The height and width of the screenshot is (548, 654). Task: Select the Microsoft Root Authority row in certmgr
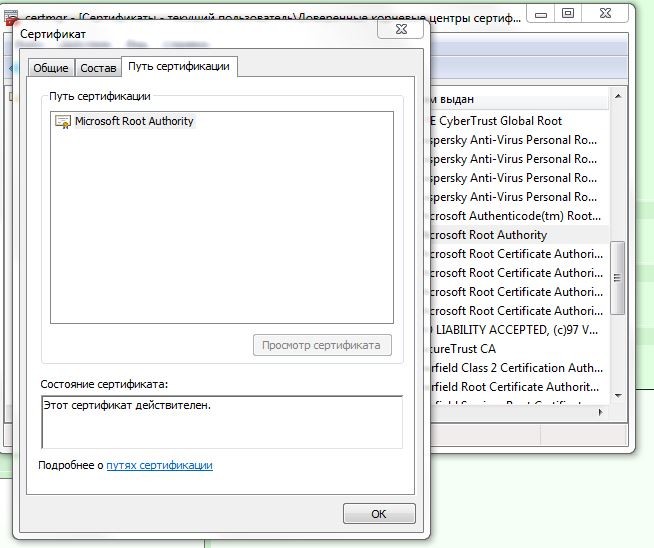point(519,235)
